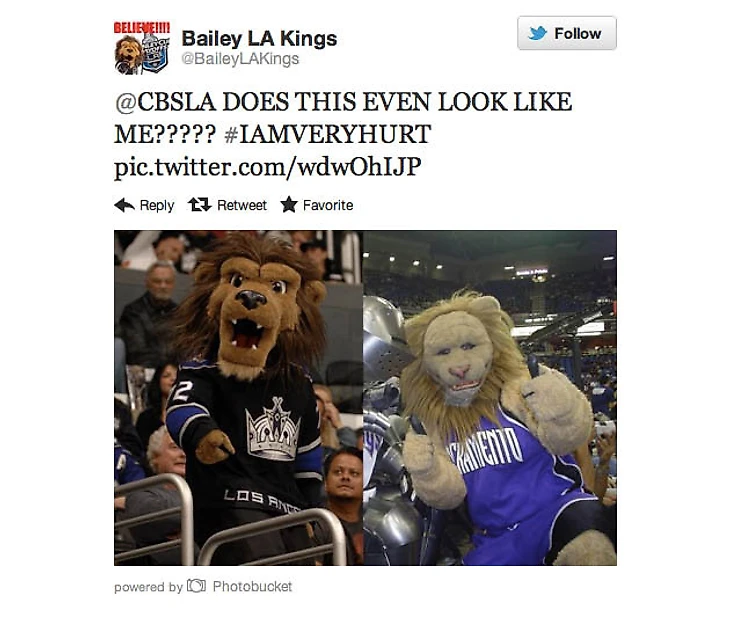Click the Retweet arrows icon
Image resolution: width=730 pixels, height=618 pixels.
199,204
